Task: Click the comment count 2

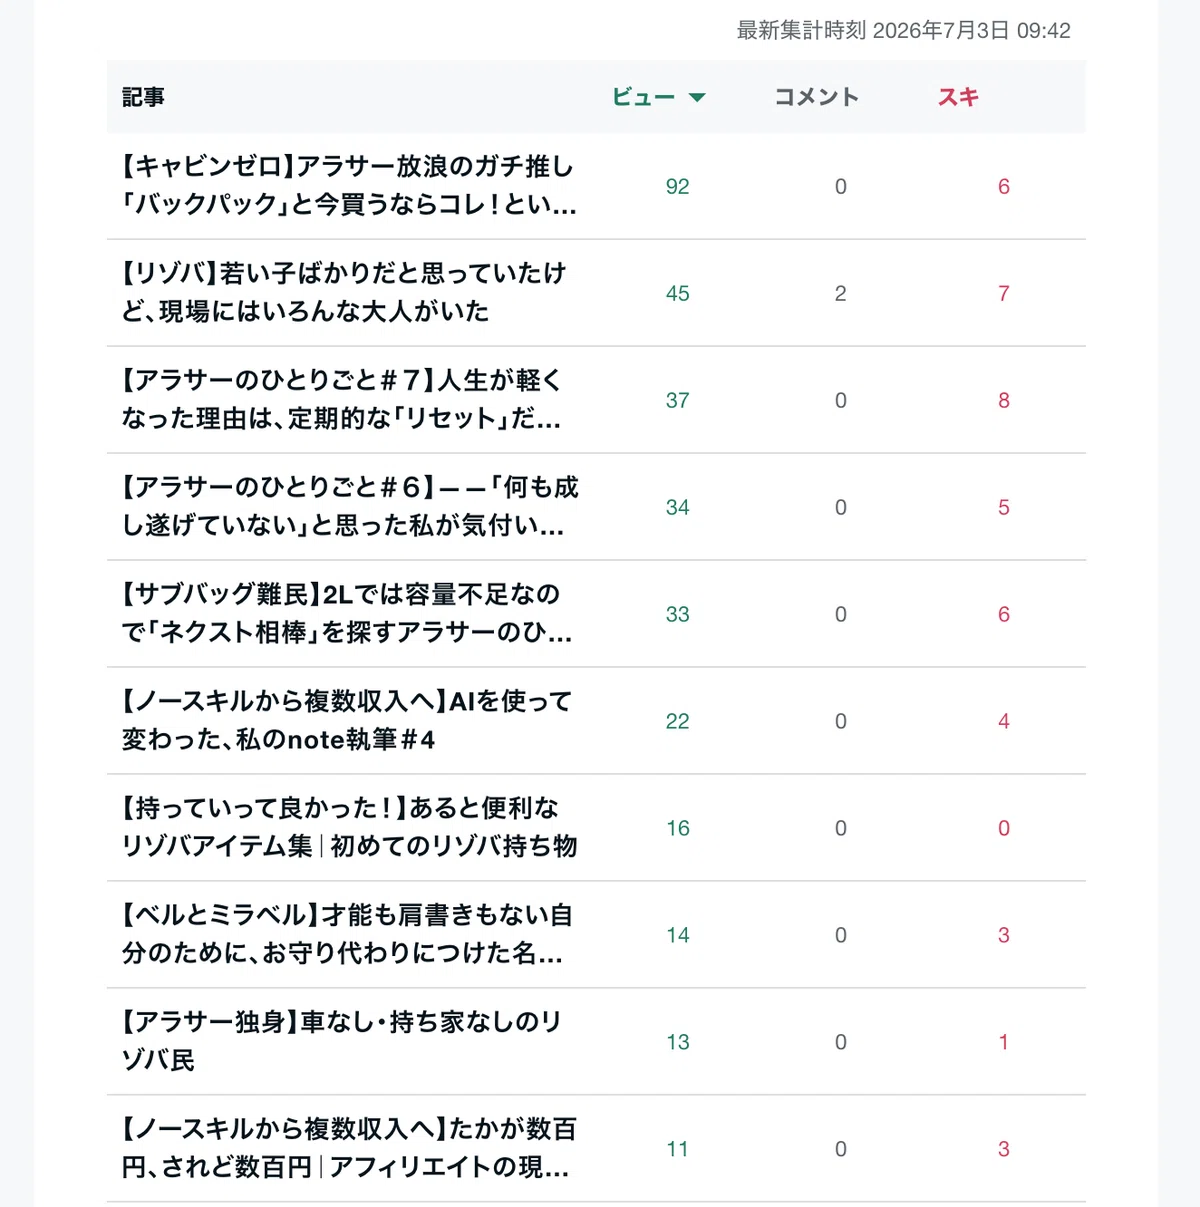Action: [840, 293]
